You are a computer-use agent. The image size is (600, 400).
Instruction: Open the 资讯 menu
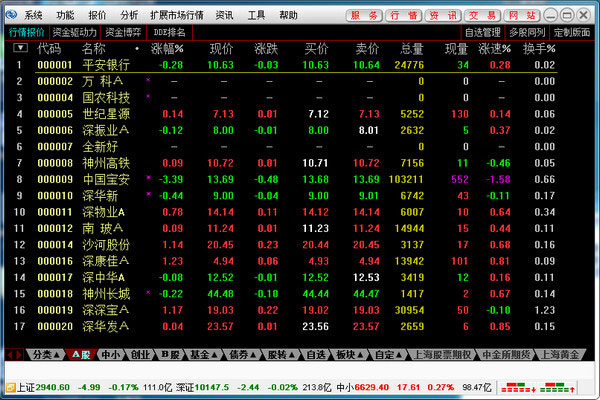pos(224,15)
